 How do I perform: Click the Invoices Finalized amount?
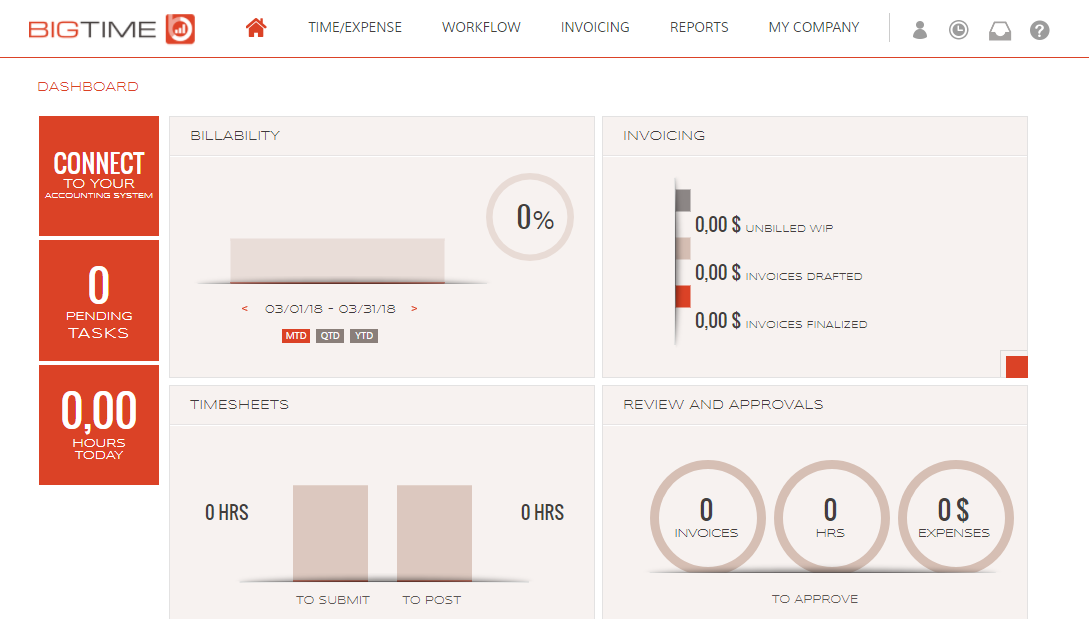(717, 320)
